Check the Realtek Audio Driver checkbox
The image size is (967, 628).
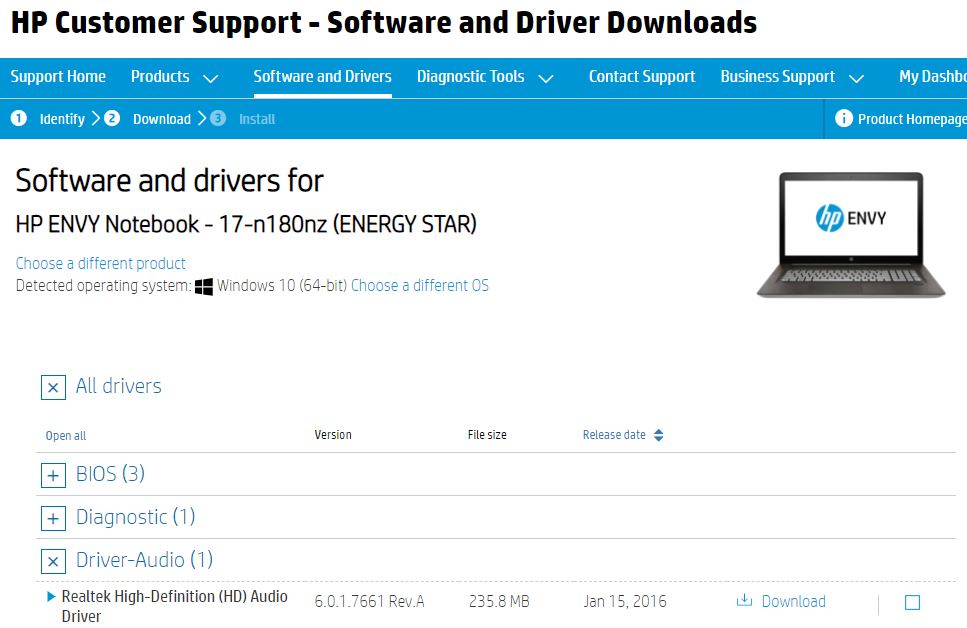click(913, 603)
